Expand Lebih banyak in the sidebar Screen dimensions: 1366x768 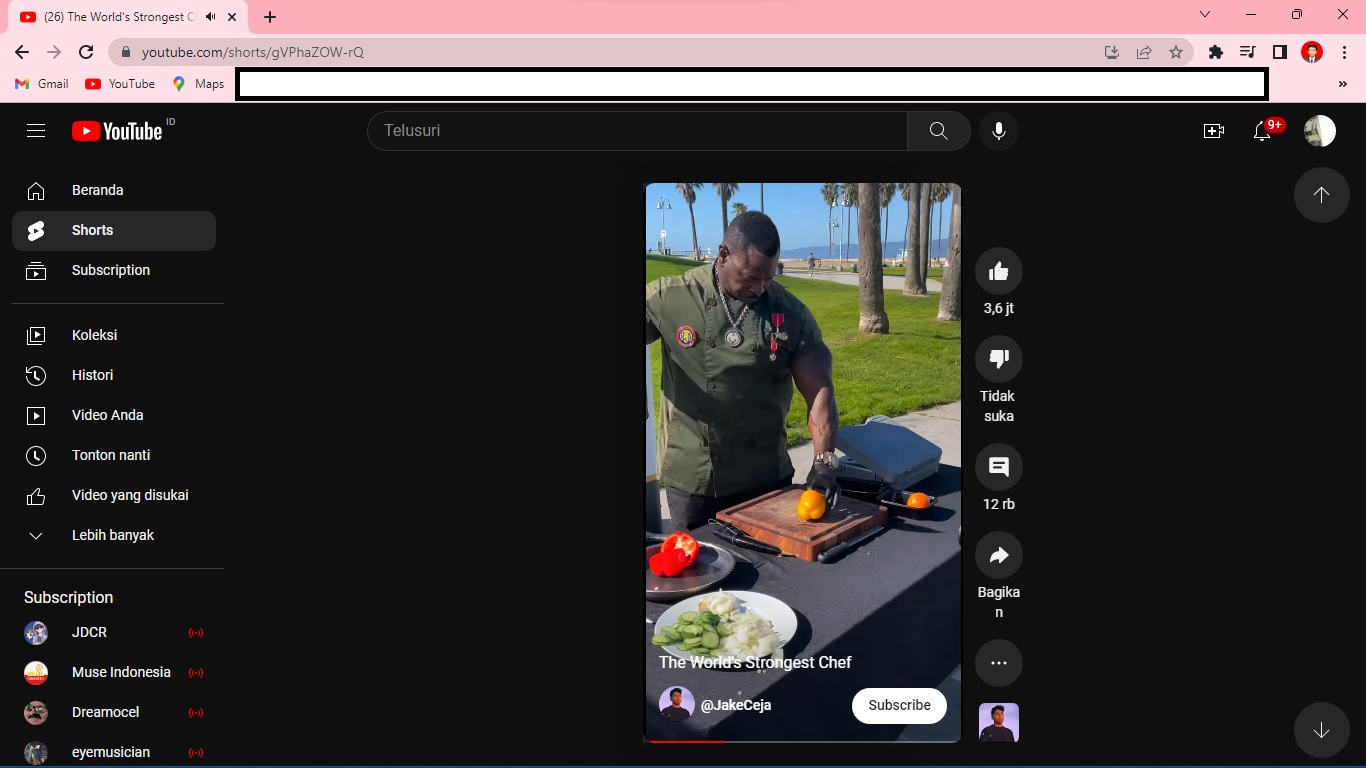[36, 535]
